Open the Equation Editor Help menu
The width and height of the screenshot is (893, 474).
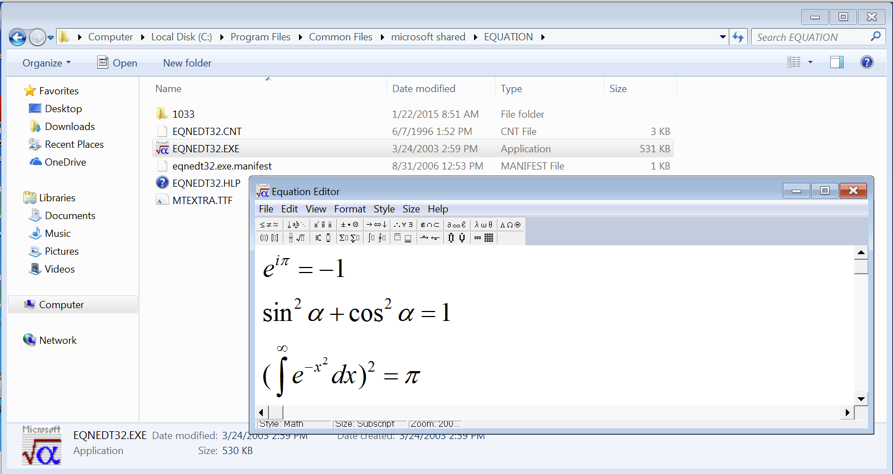(x=438, y=209)
